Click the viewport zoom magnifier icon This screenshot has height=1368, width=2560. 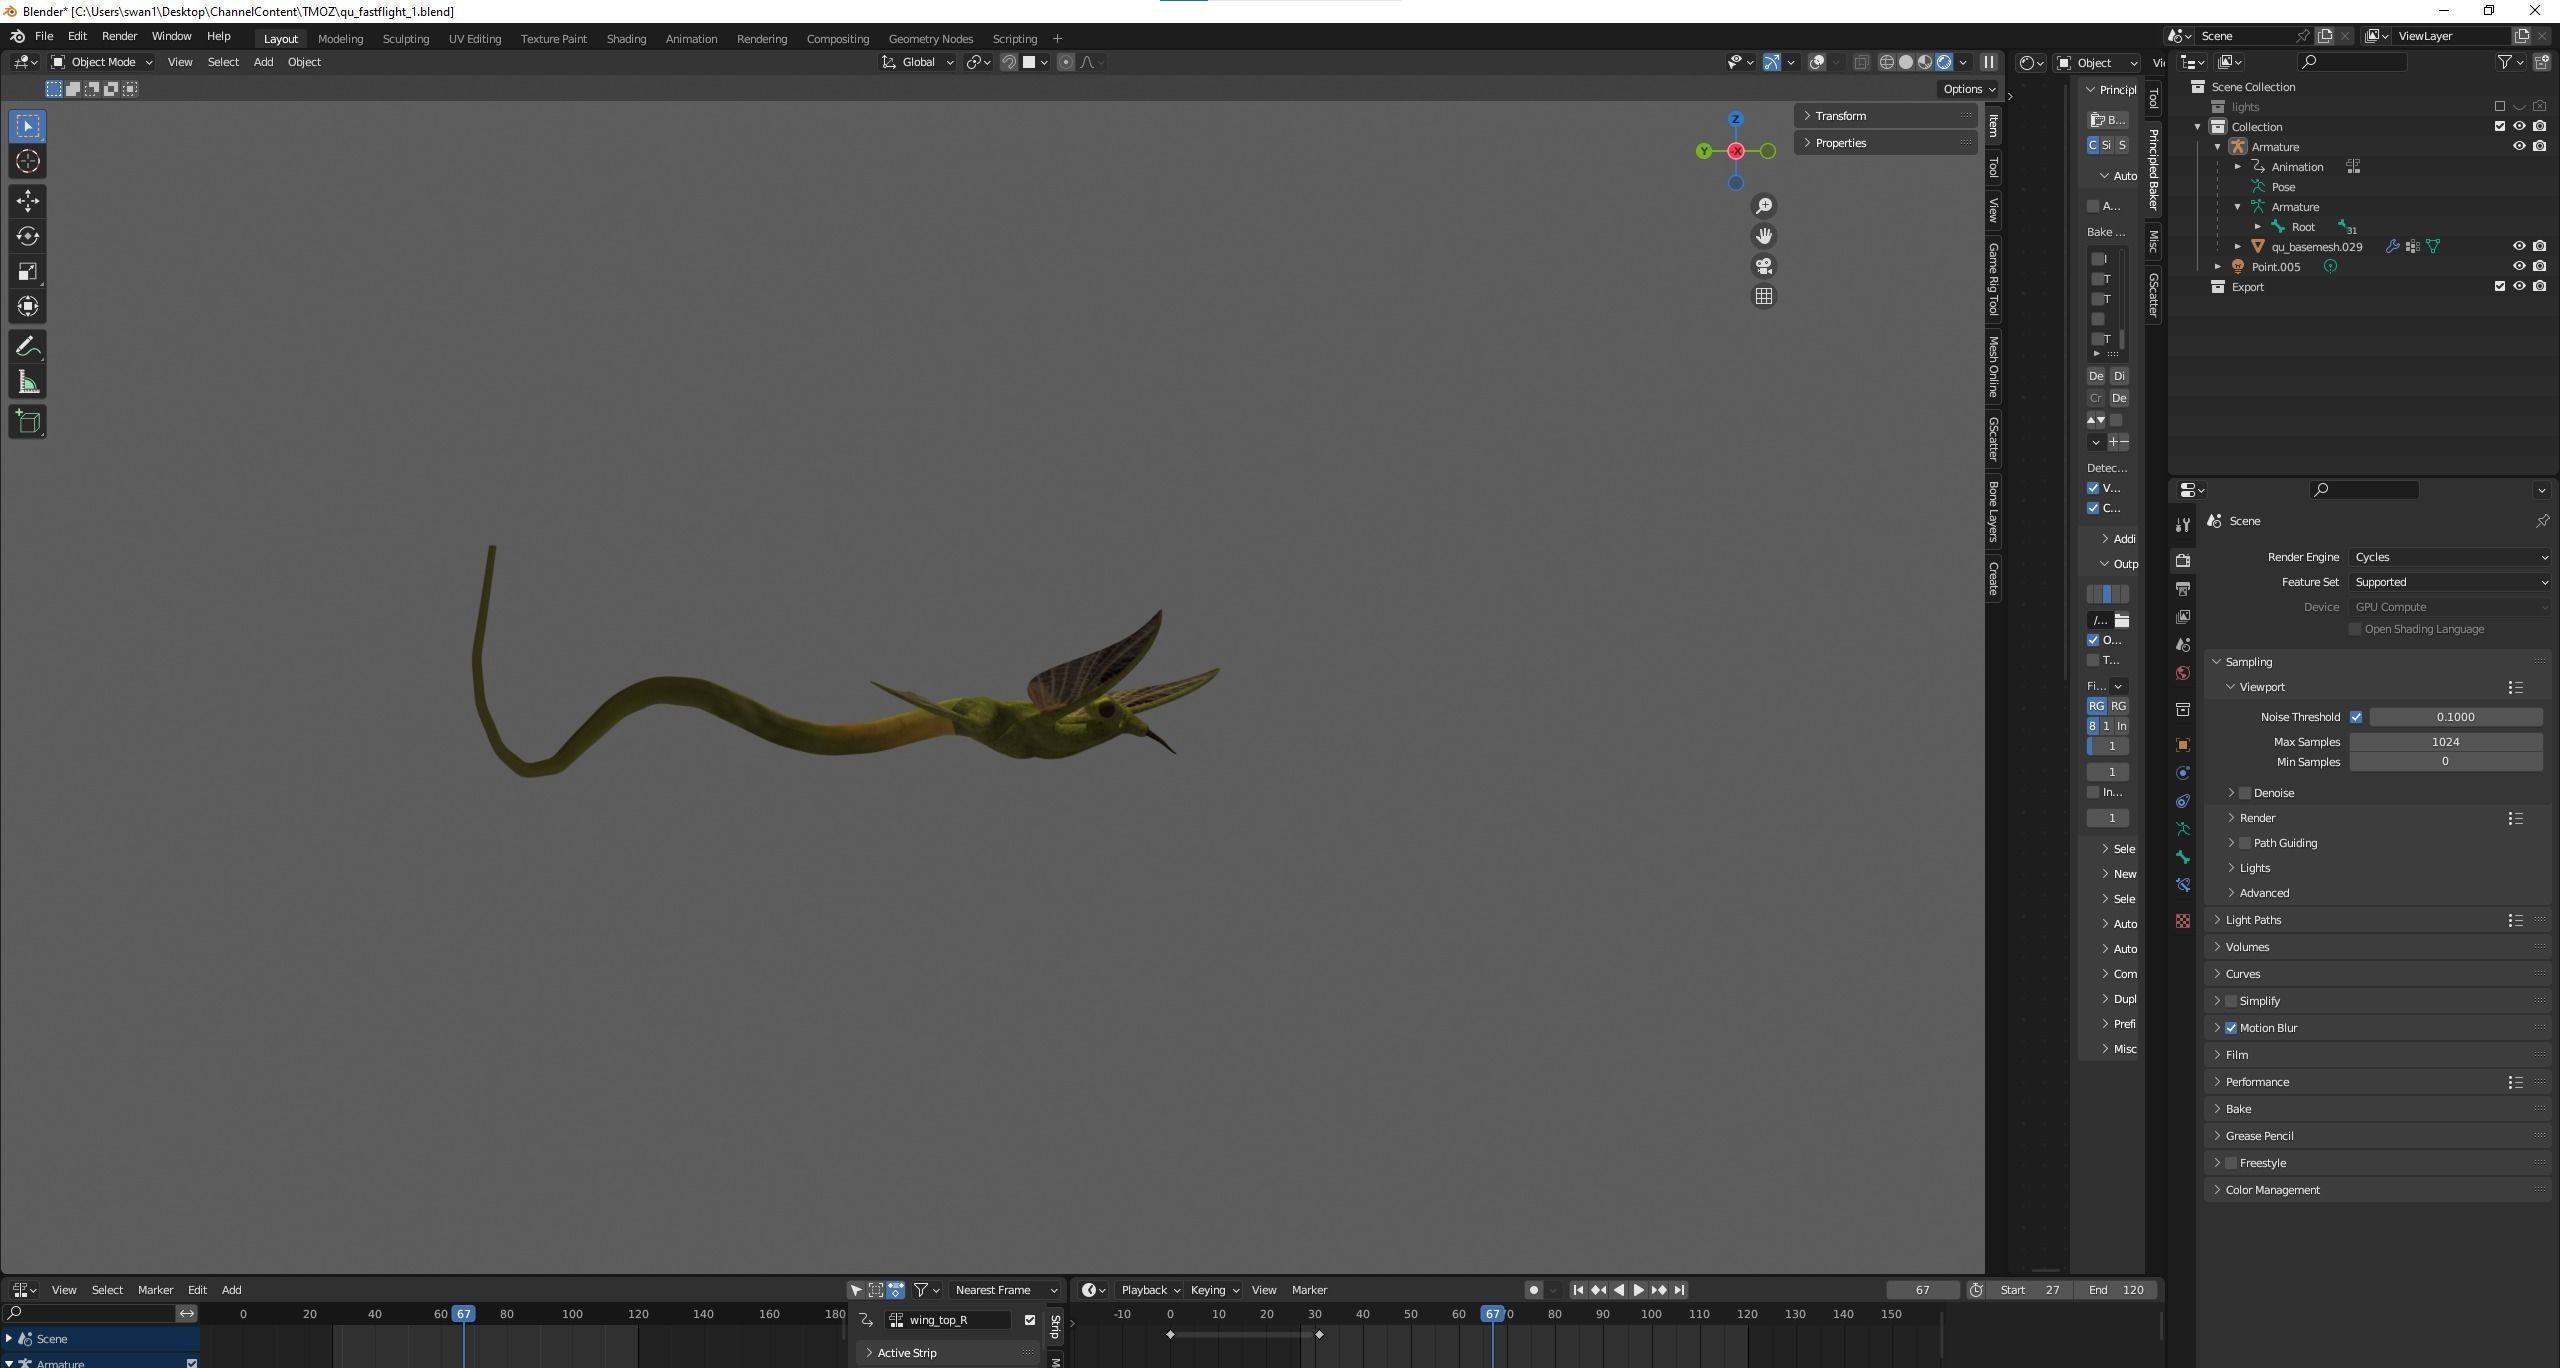pyautogui.click(x=1764, y=206)
